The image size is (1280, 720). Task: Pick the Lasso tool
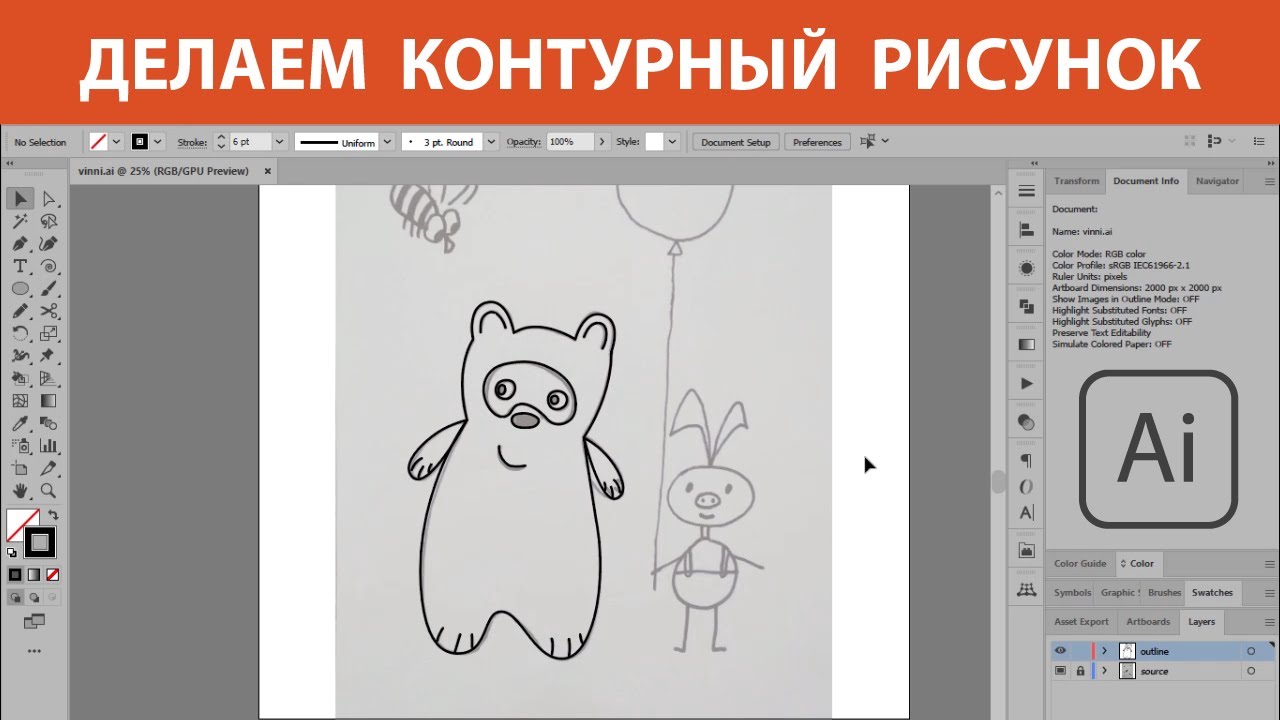[48, 221]
